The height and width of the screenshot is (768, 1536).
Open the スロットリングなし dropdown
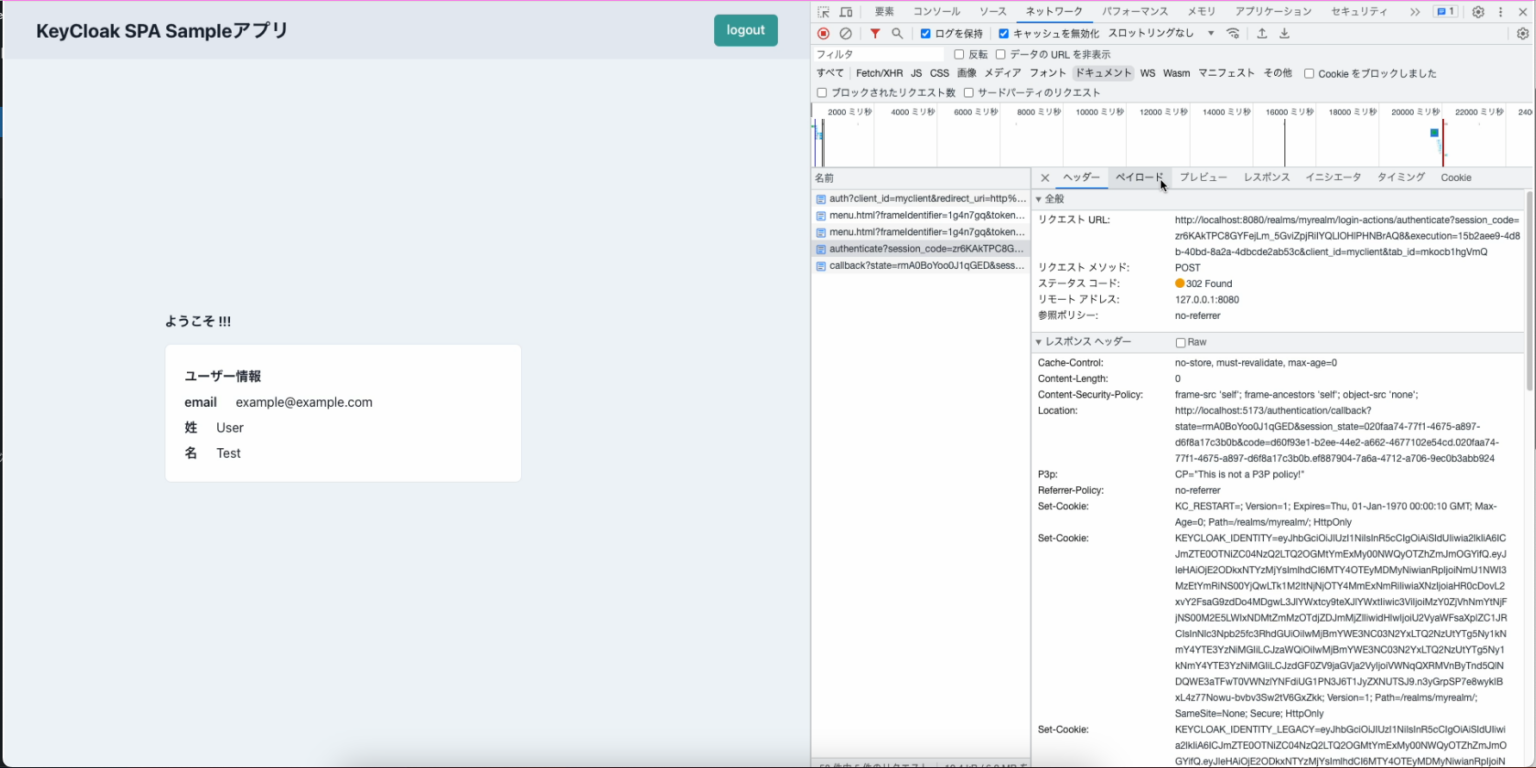(x=1165, y=33)
